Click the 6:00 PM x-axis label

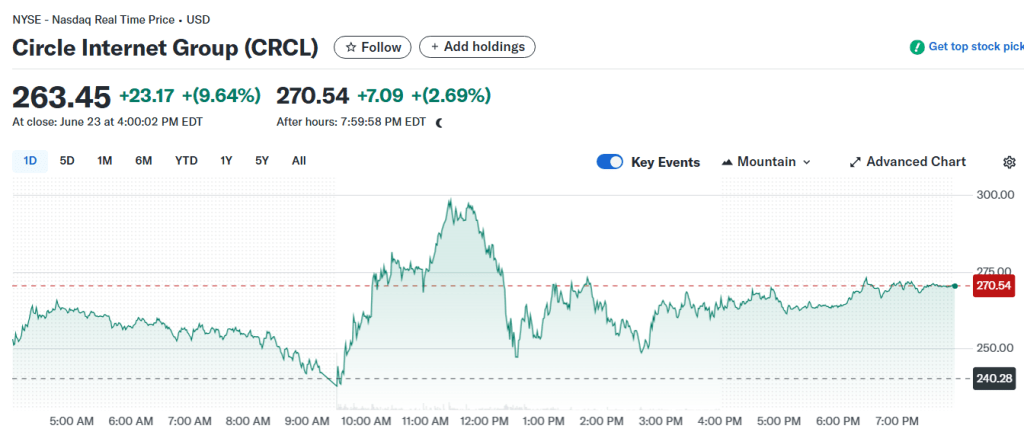pos(837,421)
